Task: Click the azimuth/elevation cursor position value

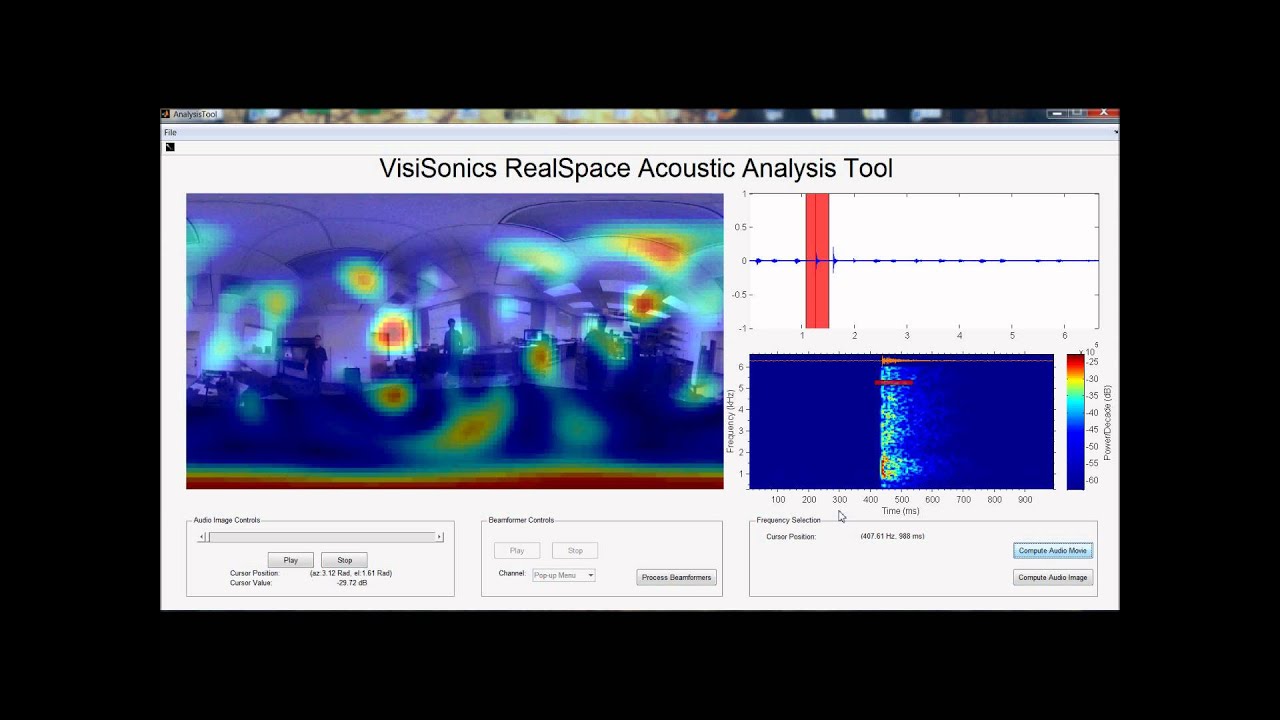Action: (x=351, y=573)
